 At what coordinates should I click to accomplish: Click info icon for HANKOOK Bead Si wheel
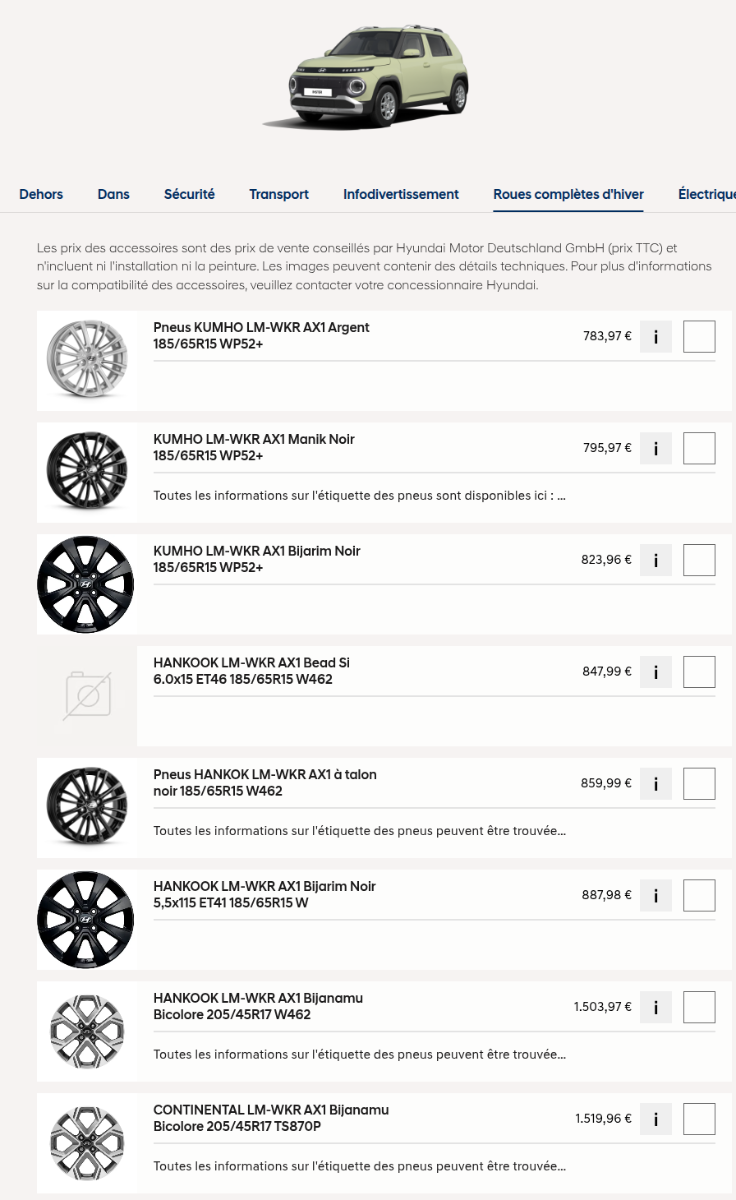(x=656, y=673)
